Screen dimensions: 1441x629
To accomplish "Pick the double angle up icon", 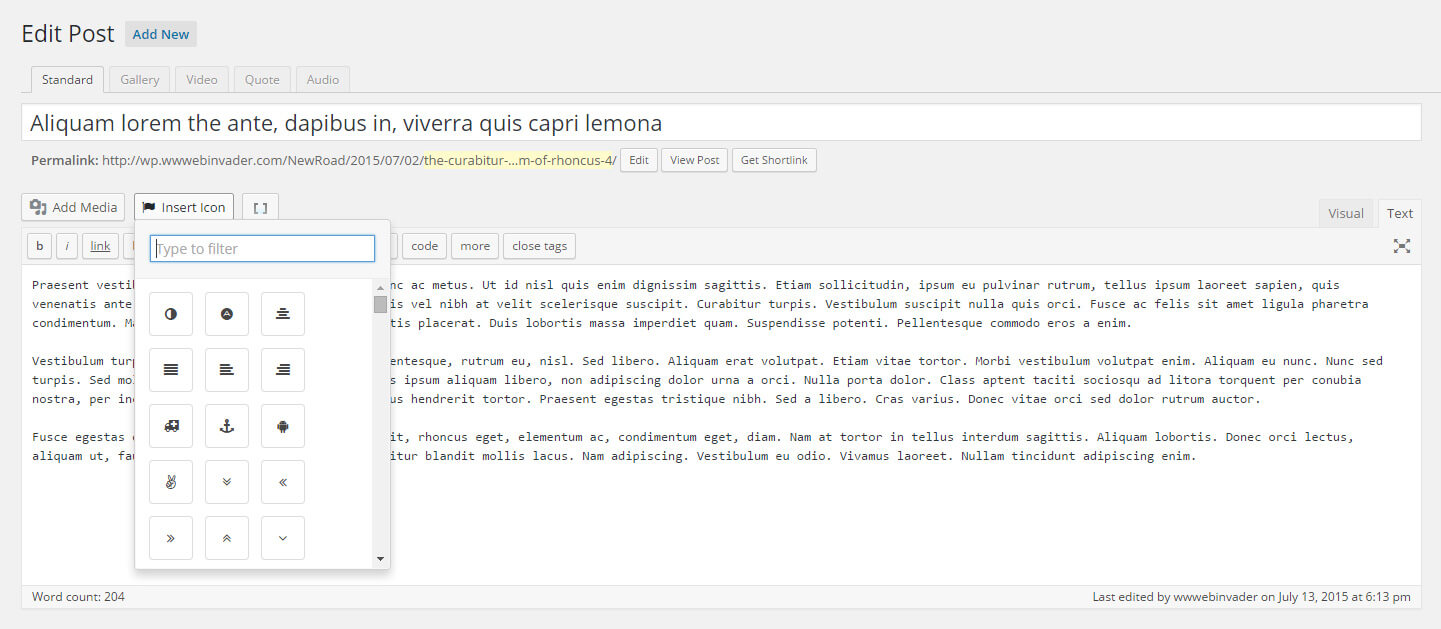I will [x=227, y=538].
